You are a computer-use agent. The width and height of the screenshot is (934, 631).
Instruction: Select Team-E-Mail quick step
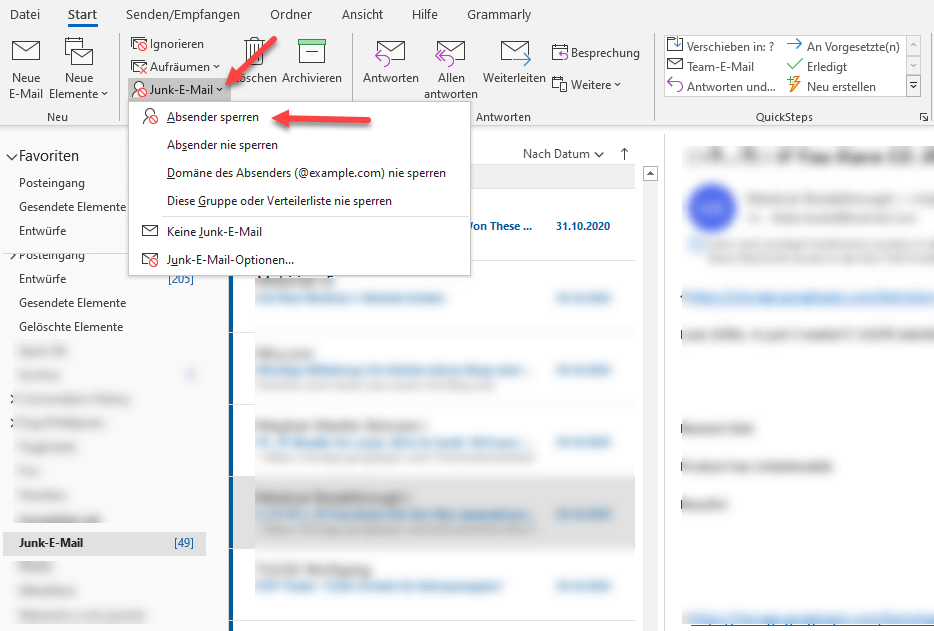pos(711,66)
